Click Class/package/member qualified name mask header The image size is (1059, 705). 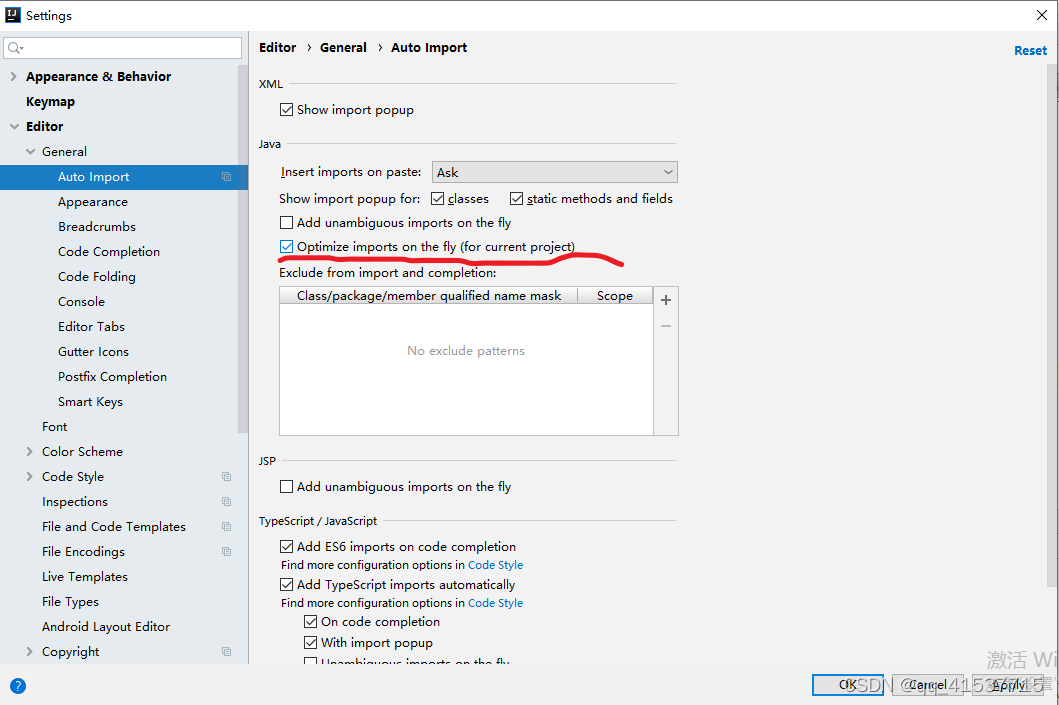tap(429, 296)
